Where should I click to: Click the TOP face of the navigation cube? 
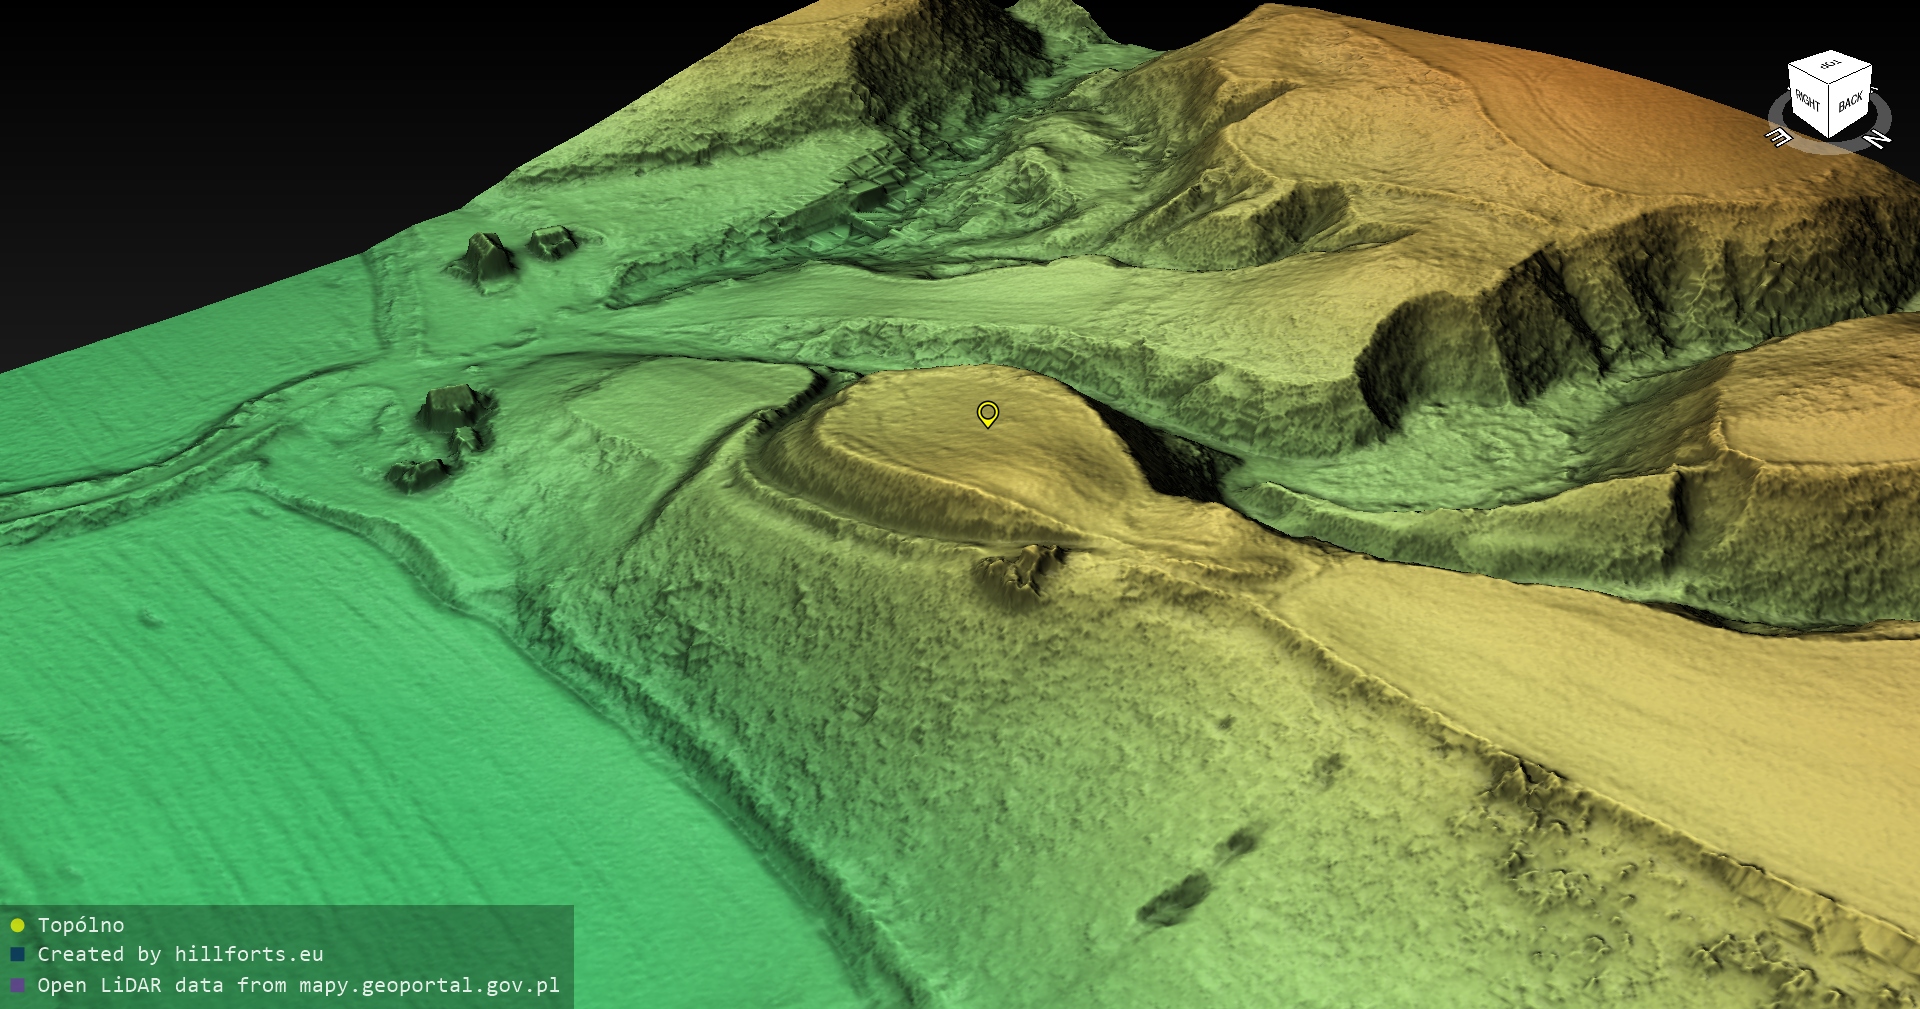click(1830, 65)
